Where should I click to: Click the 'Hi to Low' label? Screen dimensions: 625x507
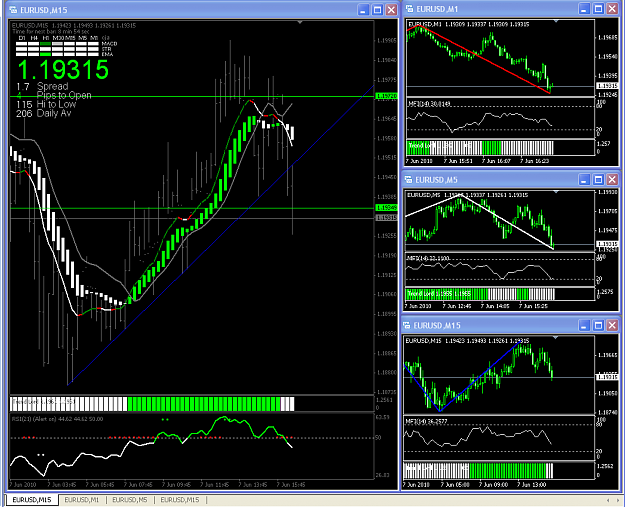point(57,104)
